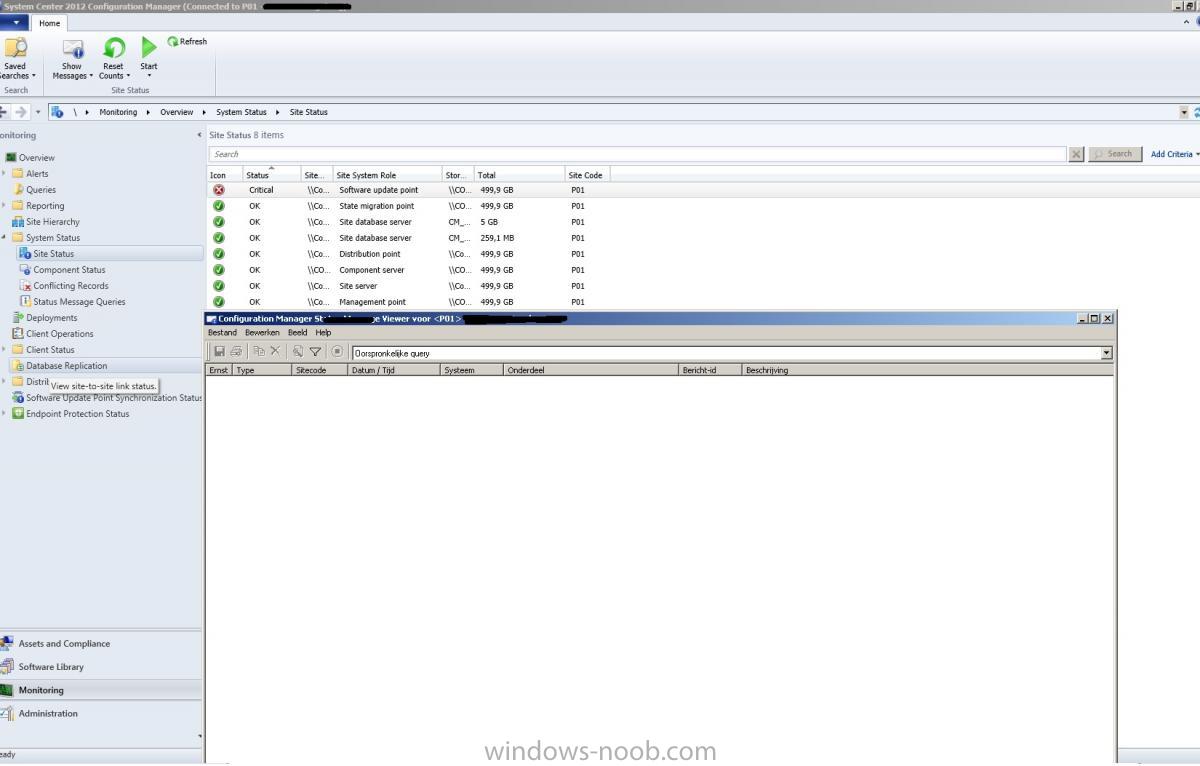The height and width of the screenshot is (766, 1200).
Task: Click Monitoring in the breadcrumb path
Action: [x=118, y=112]
